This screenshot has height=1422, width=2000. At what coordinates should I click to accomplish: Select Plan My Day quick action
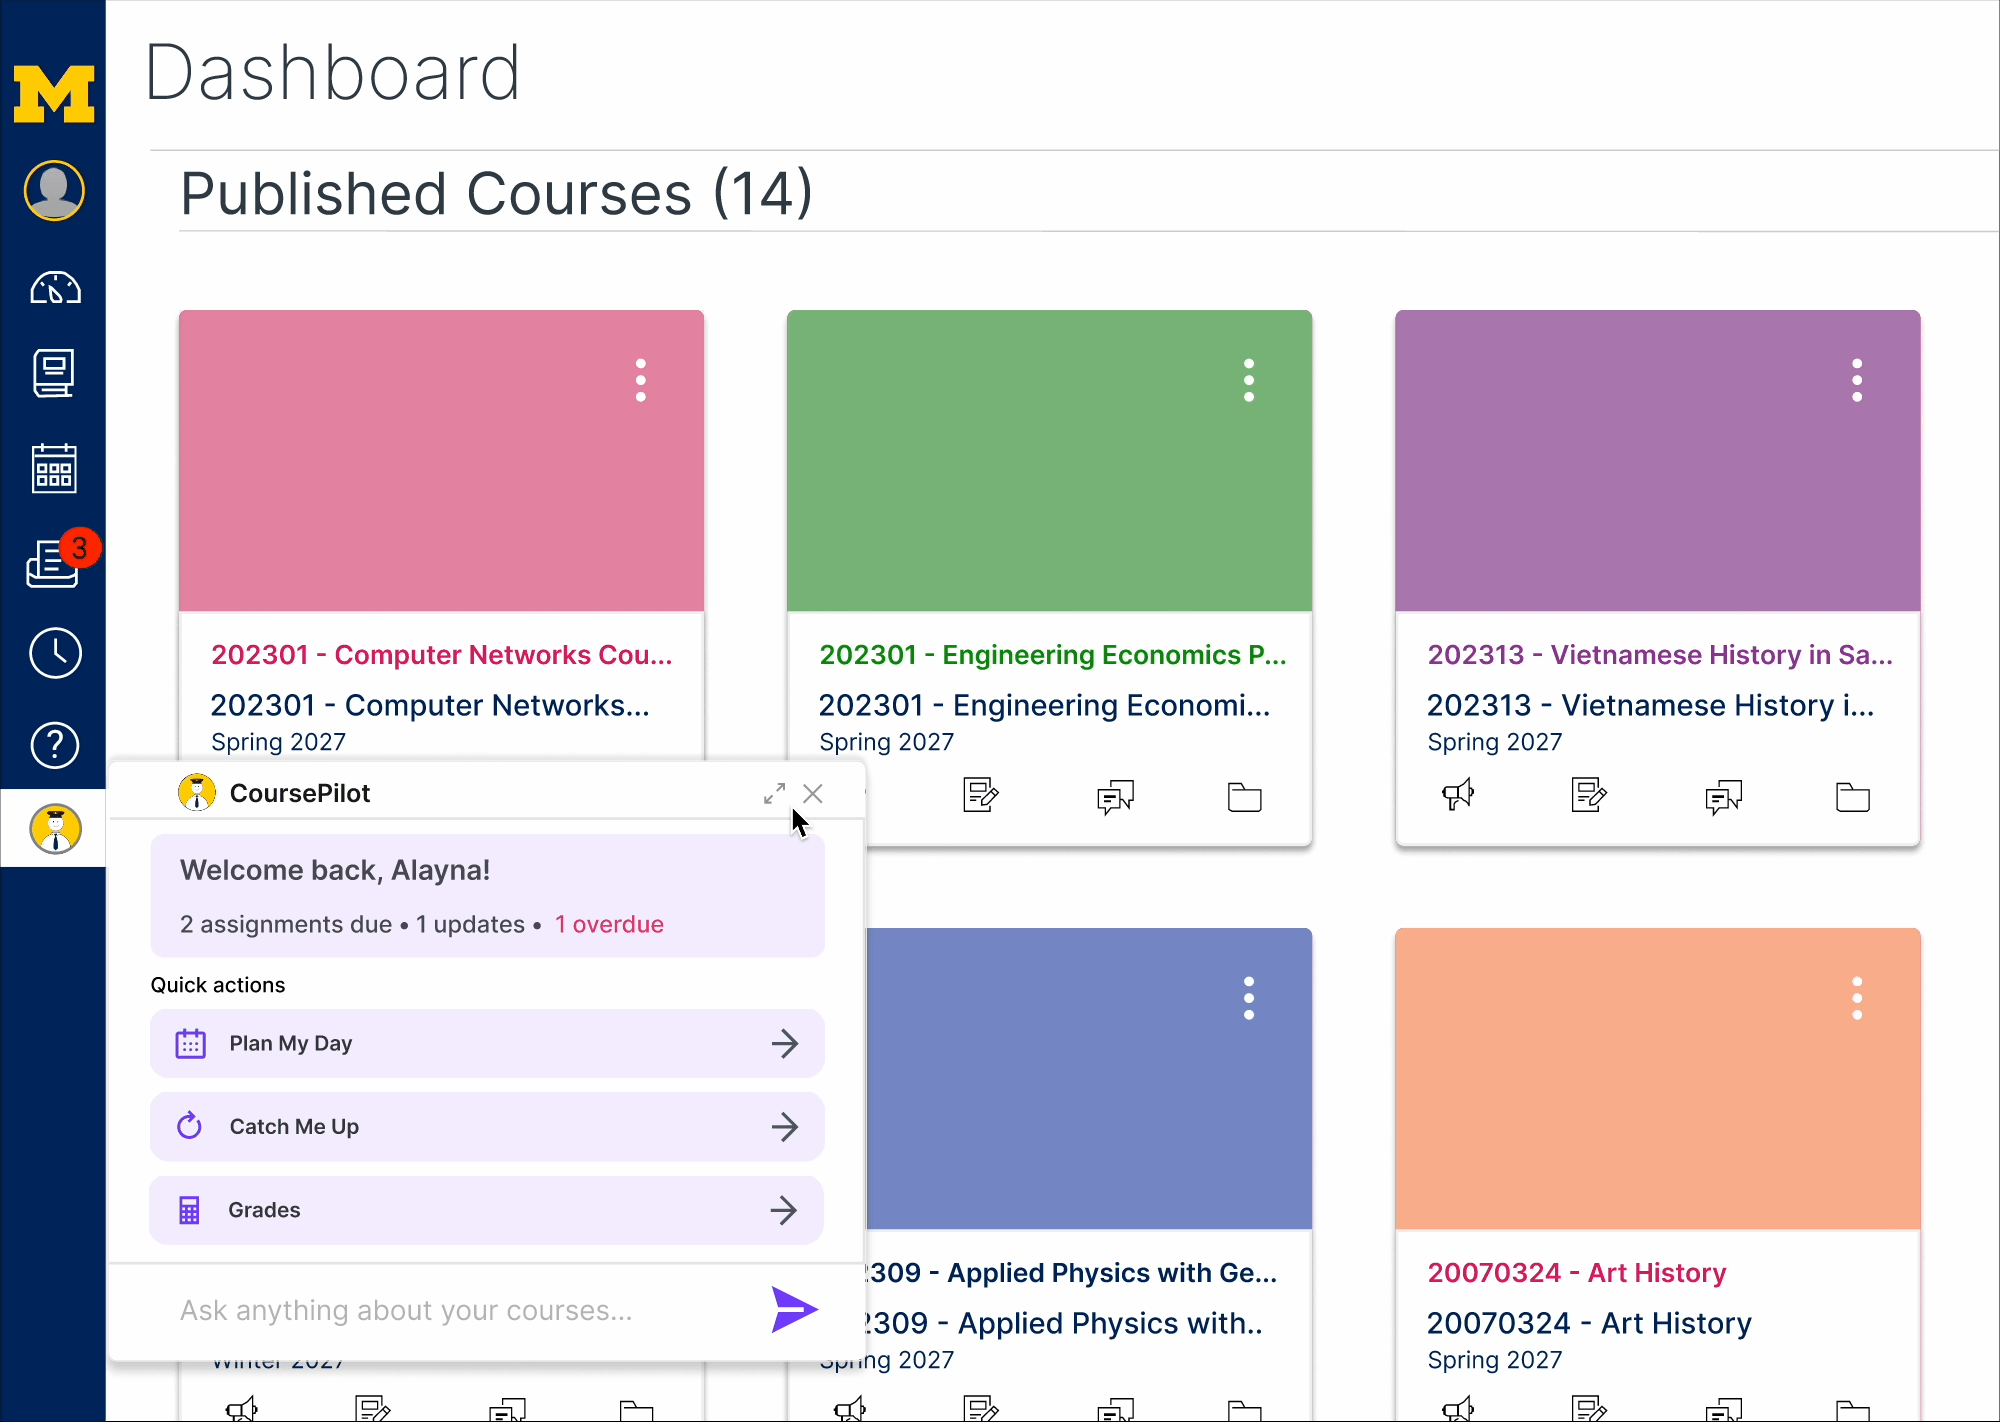[487, 1044]
